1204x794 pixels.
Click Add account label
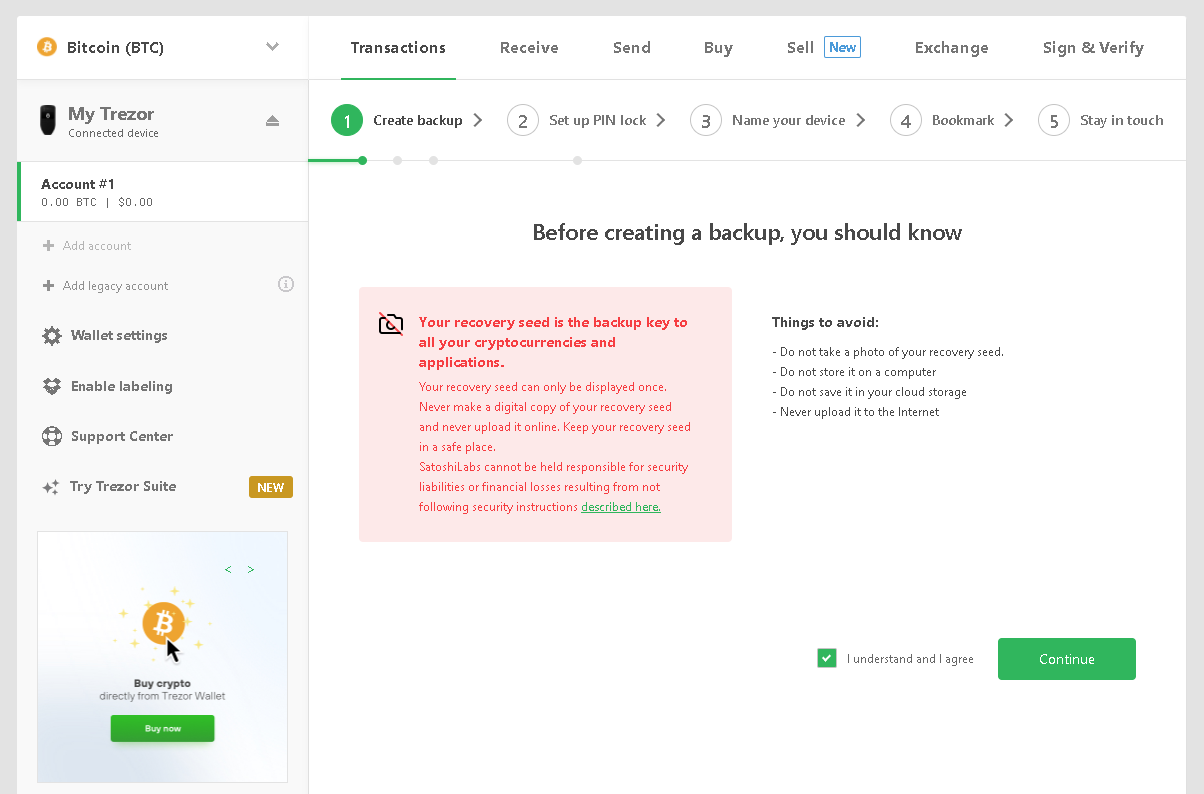(x=97, y=246)
